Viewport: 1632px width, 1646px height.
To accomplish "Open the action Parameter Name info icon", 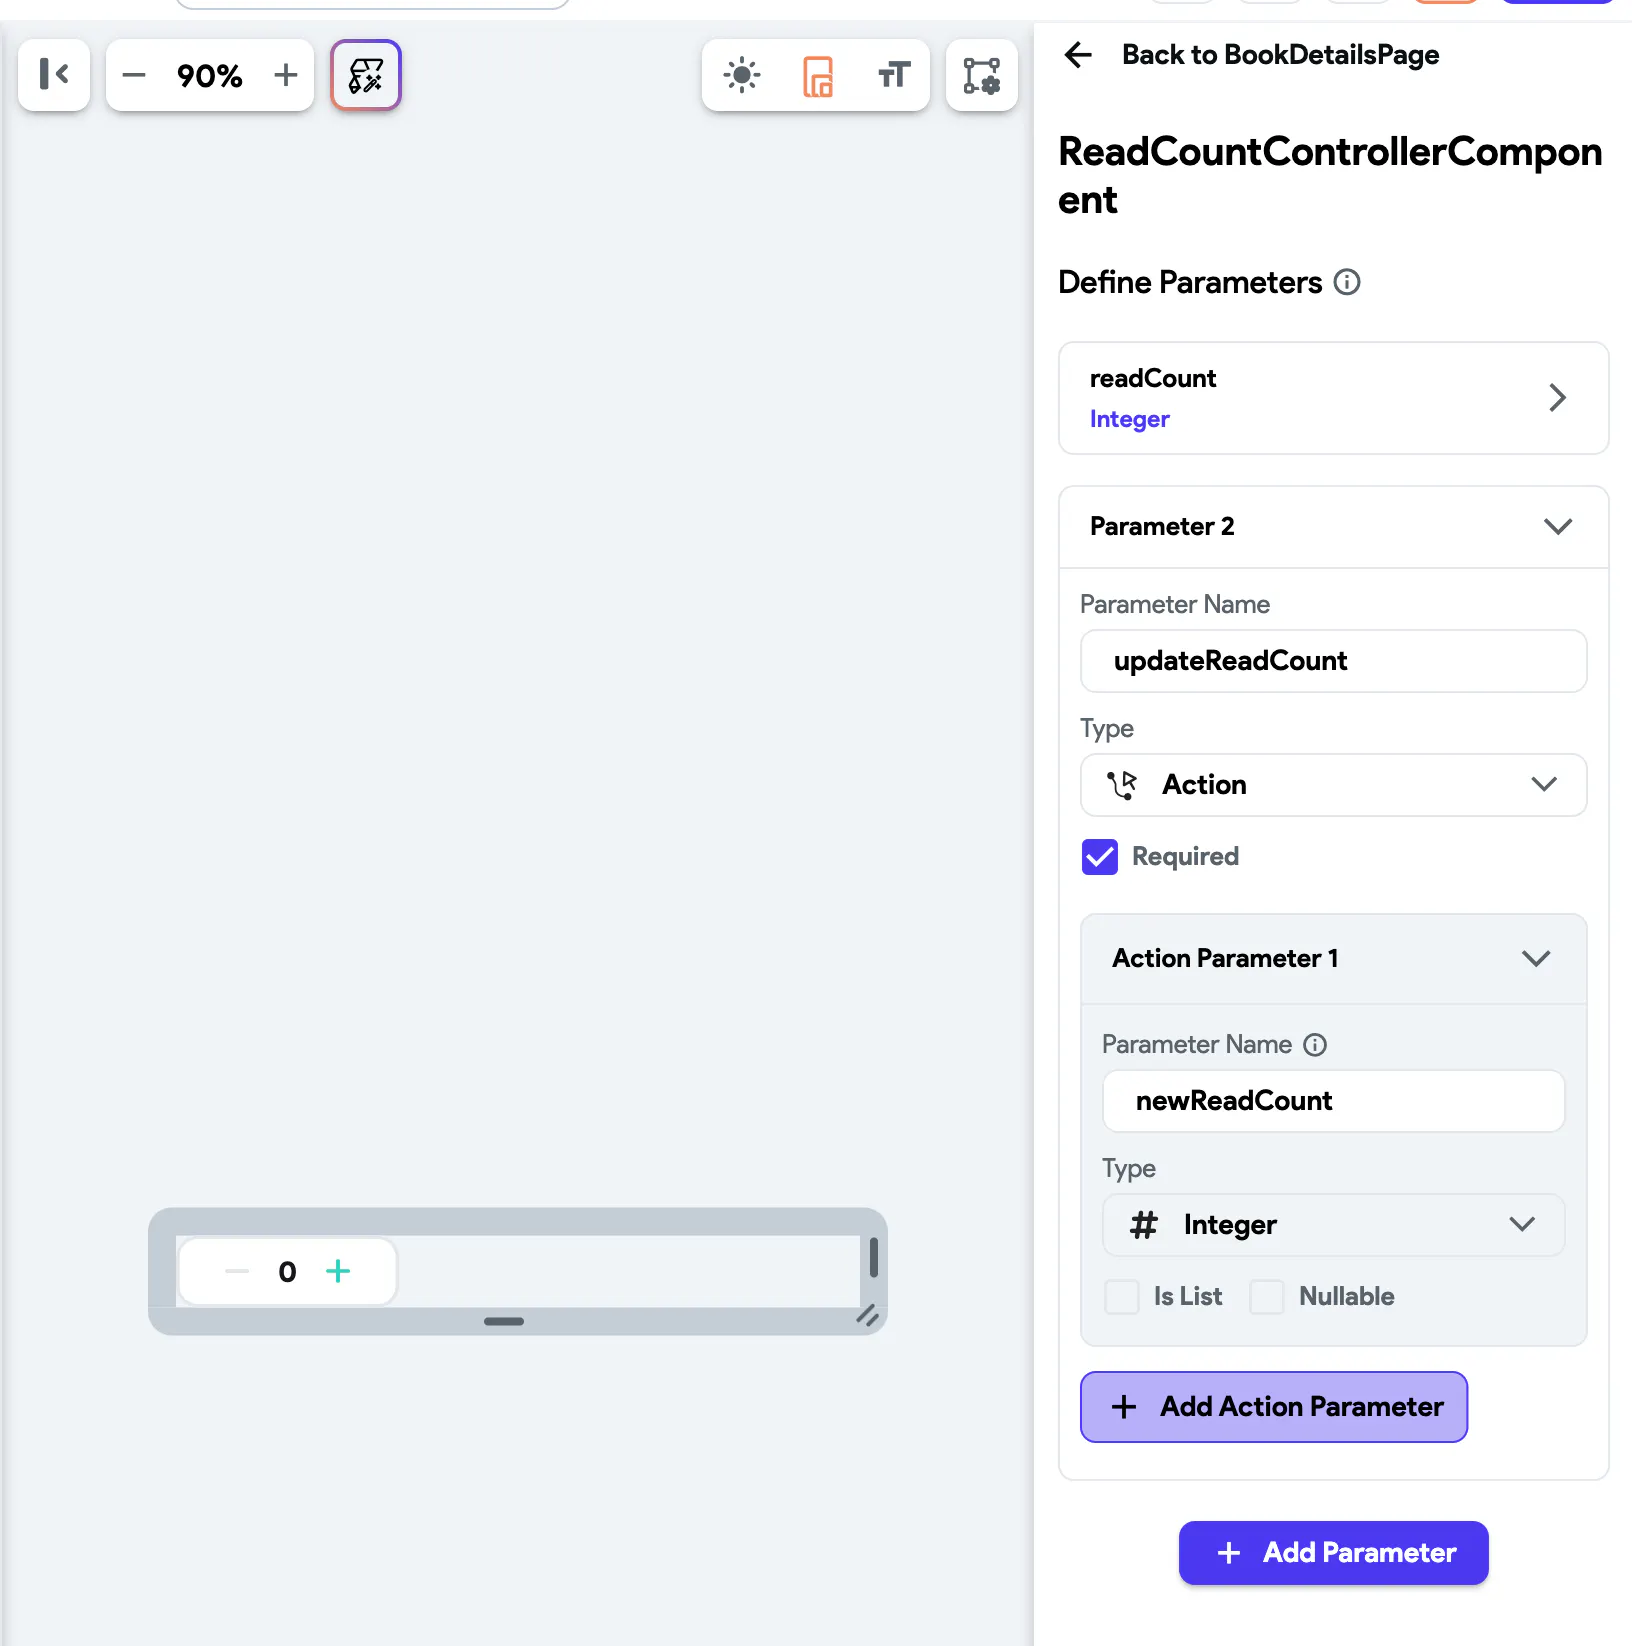I will point(1315,1045).
